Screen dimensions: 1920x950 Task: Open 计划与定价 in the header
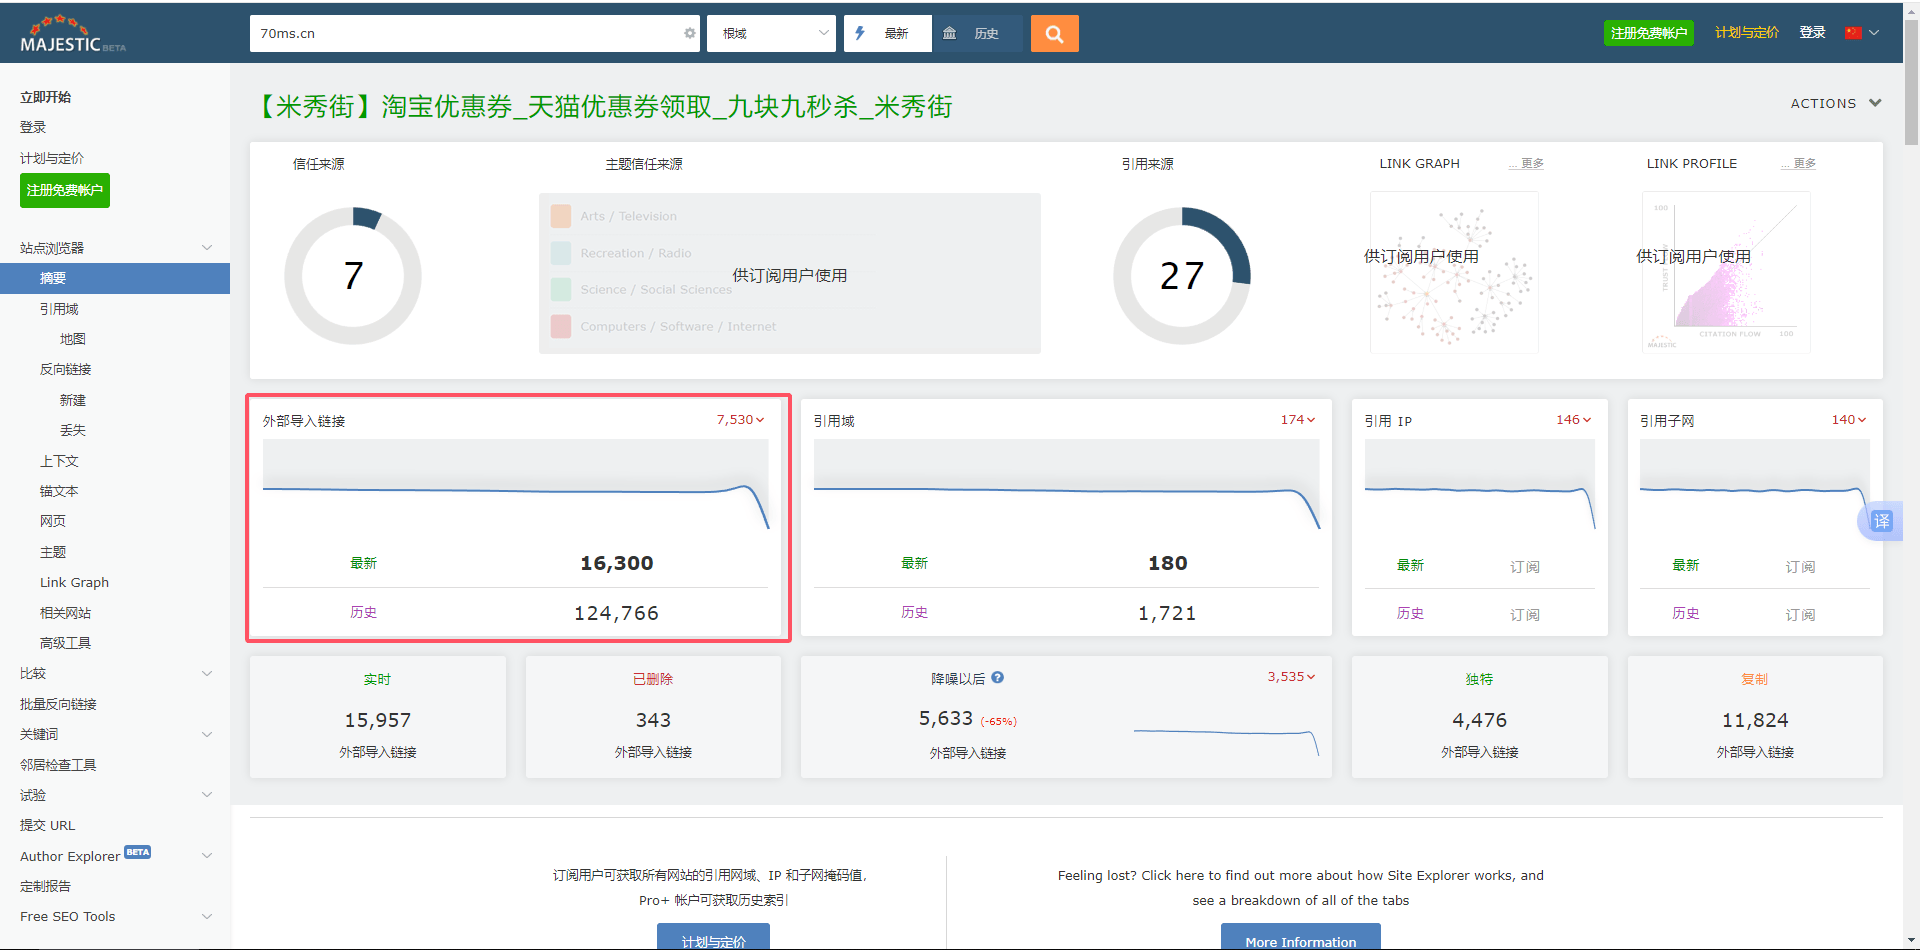(x=1746, y=33)
